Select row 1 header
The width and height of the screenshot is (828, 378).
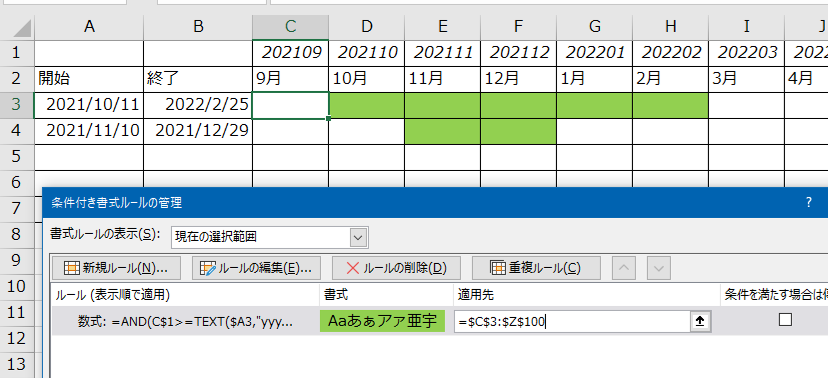[x=17, y=53]
